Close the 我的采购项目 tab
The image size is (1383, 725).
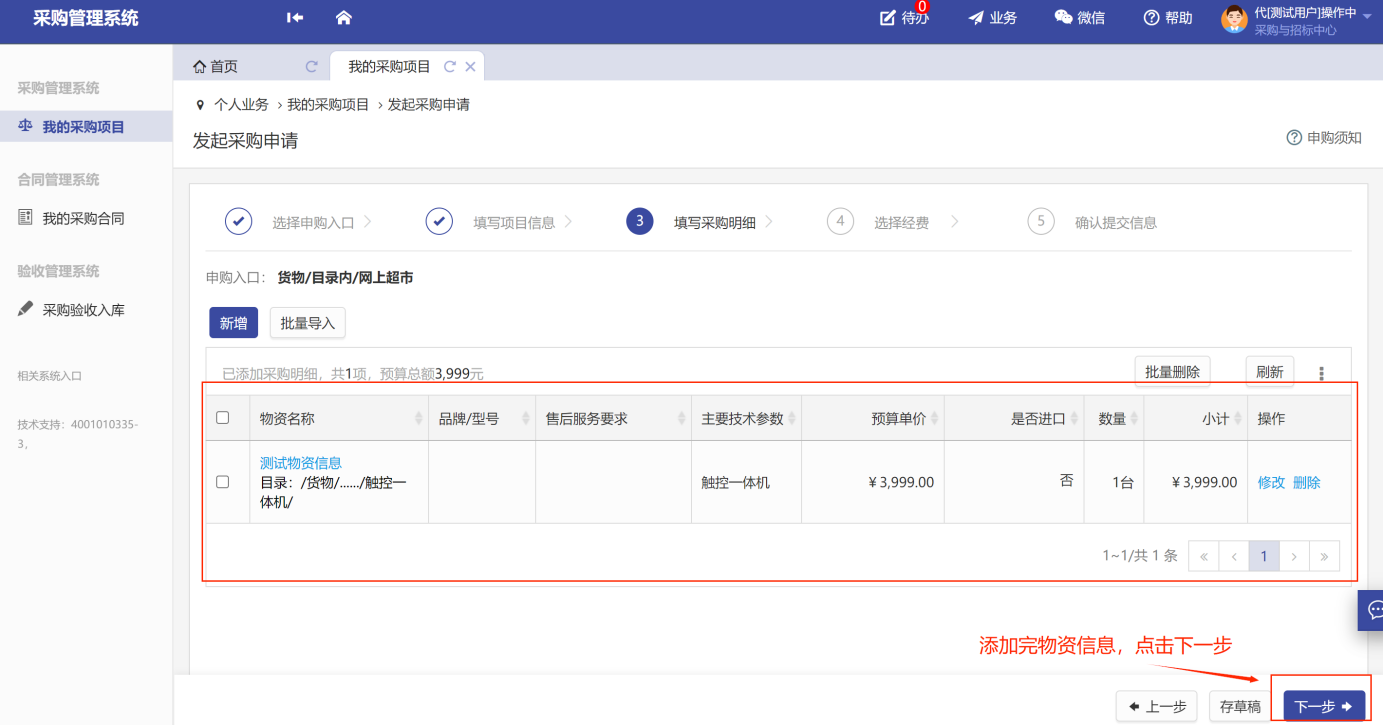pos(470,67)
